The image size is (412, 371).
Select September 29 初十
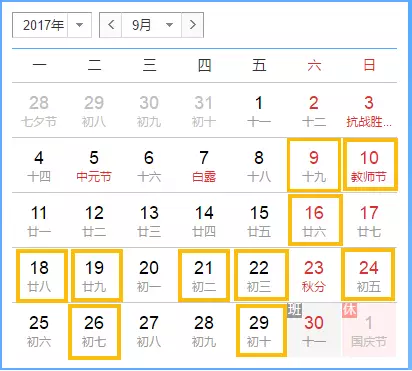coord(261,330)
